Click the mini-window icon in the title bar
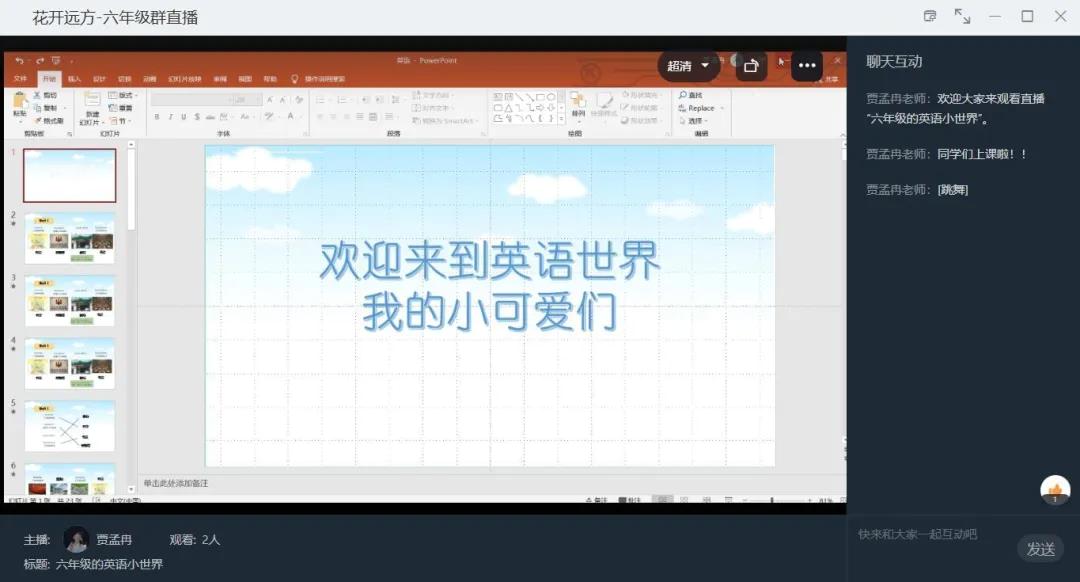Screen dimensions: 1080x582 click(x=930, y=16)
